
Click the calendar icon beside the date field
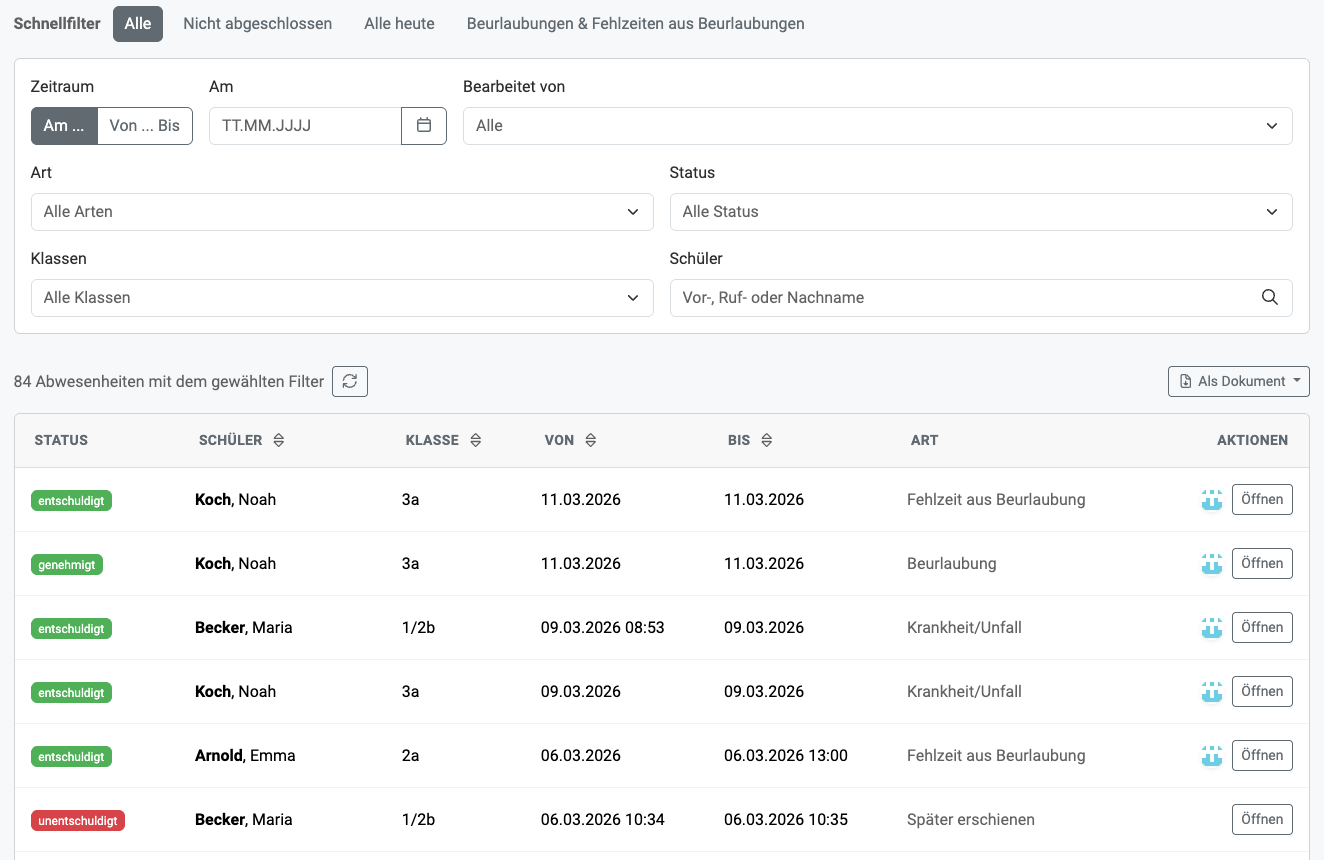pos(424,126)
